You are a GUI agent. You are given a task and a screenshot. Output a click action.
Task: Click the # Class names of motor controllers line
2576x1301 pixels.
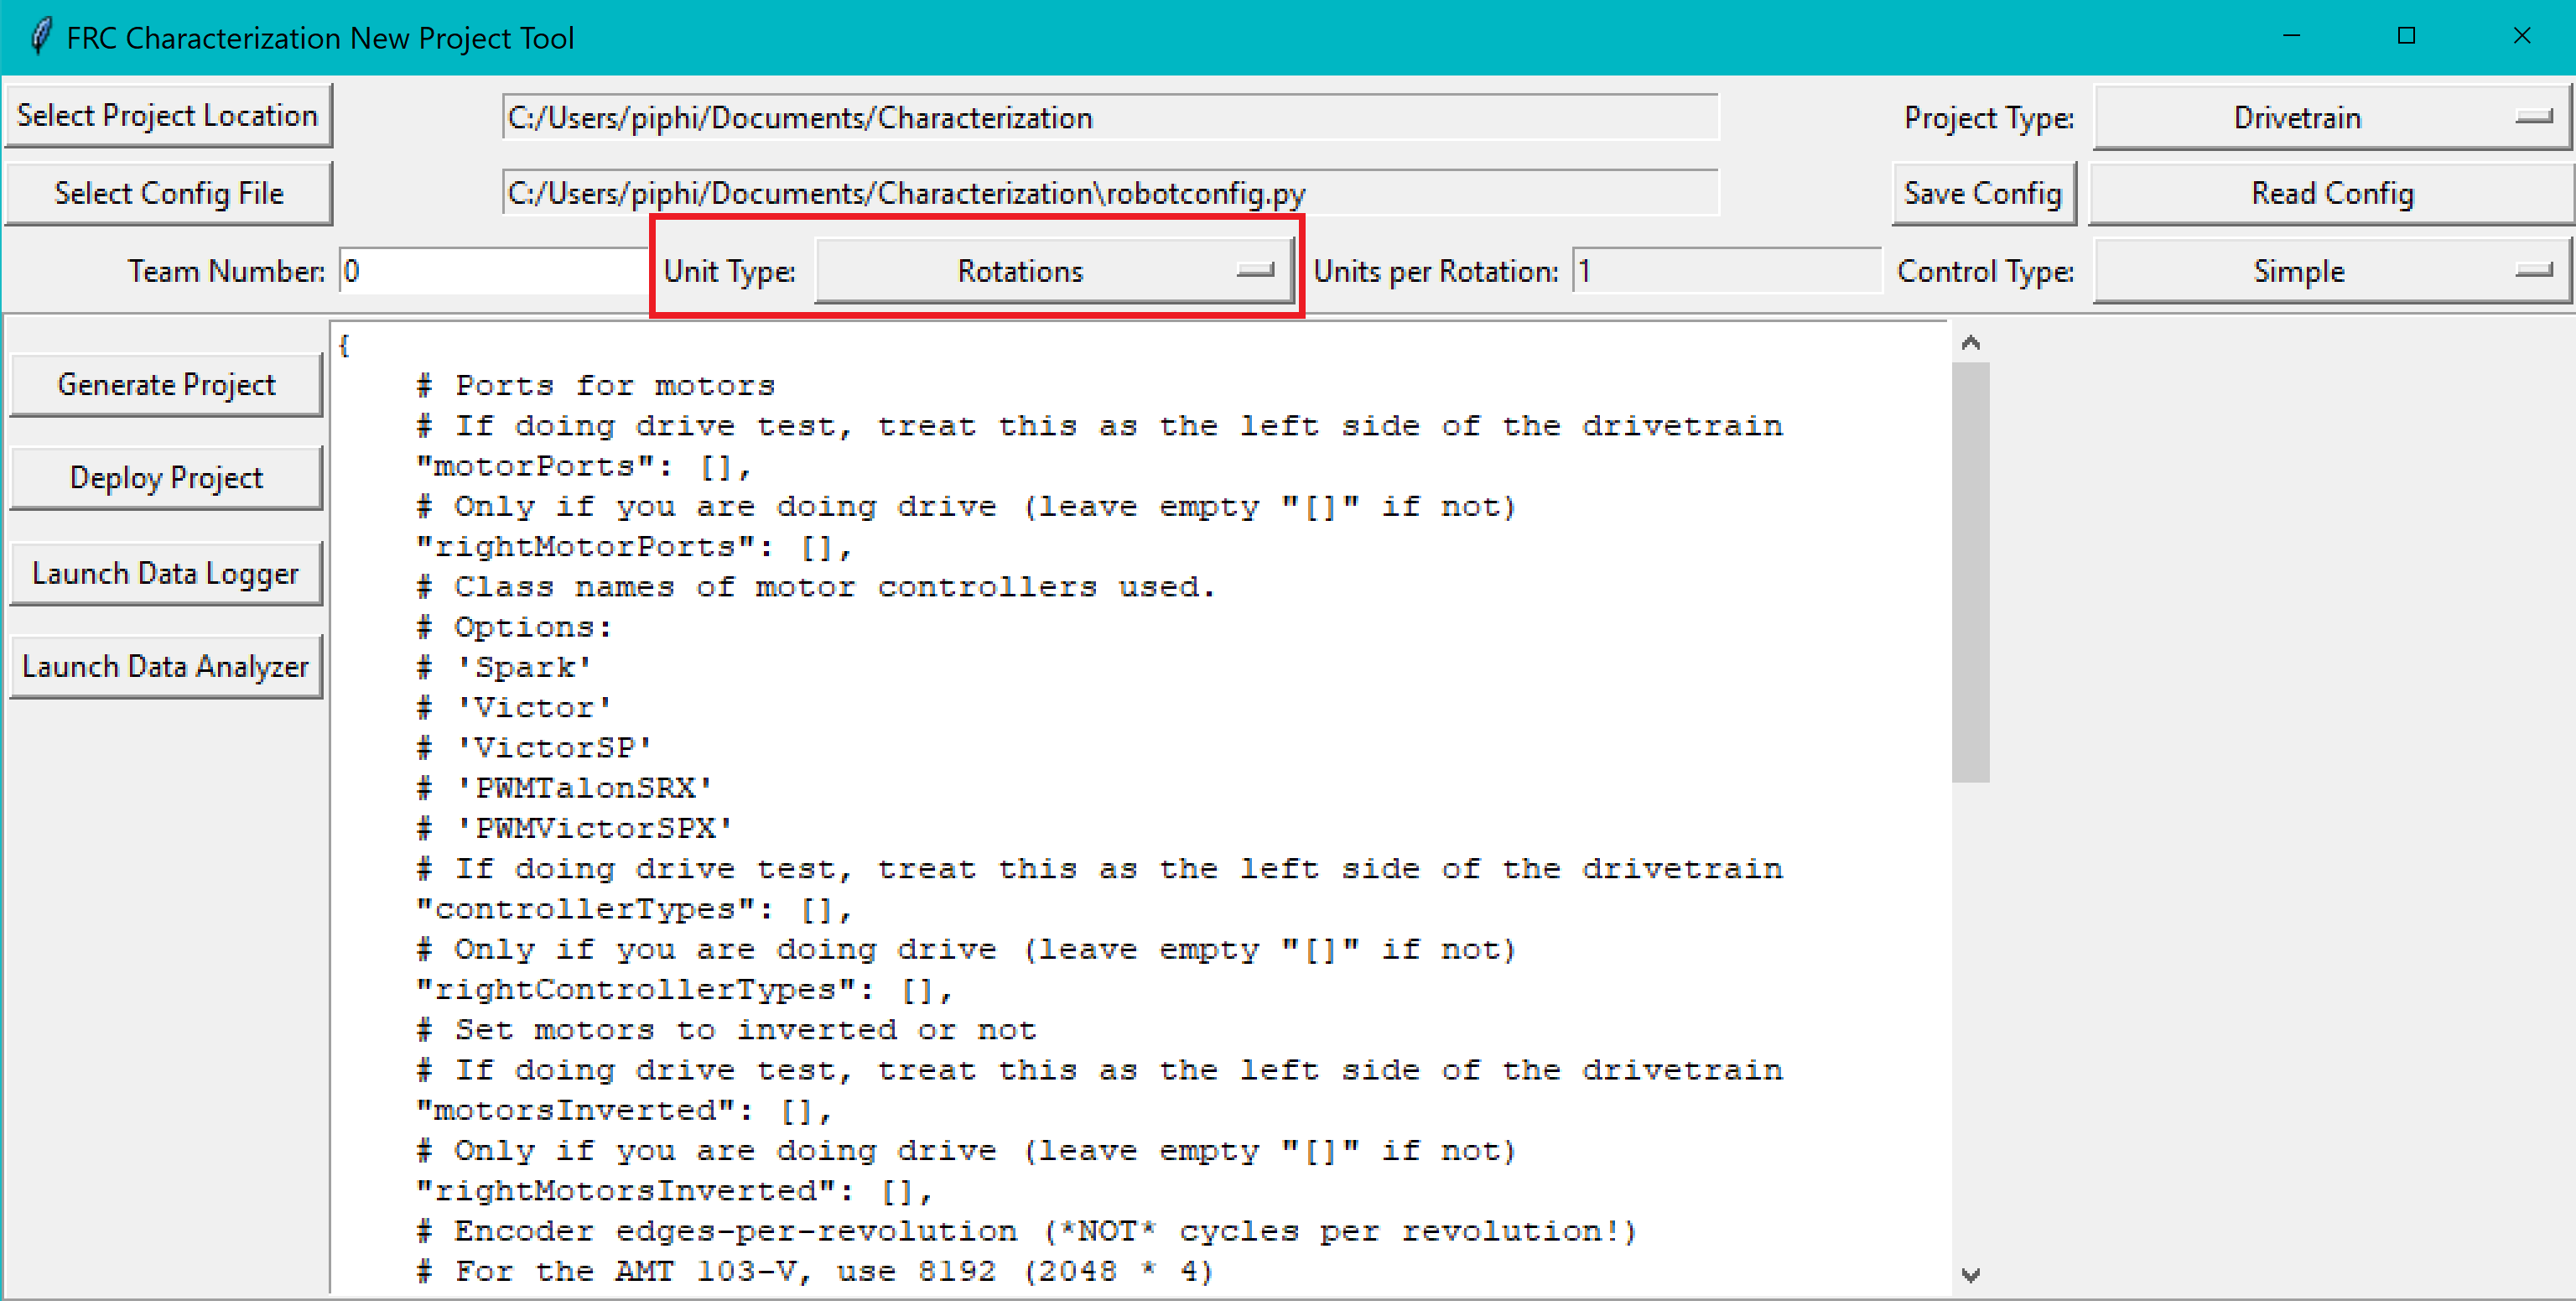click(816, 587)
